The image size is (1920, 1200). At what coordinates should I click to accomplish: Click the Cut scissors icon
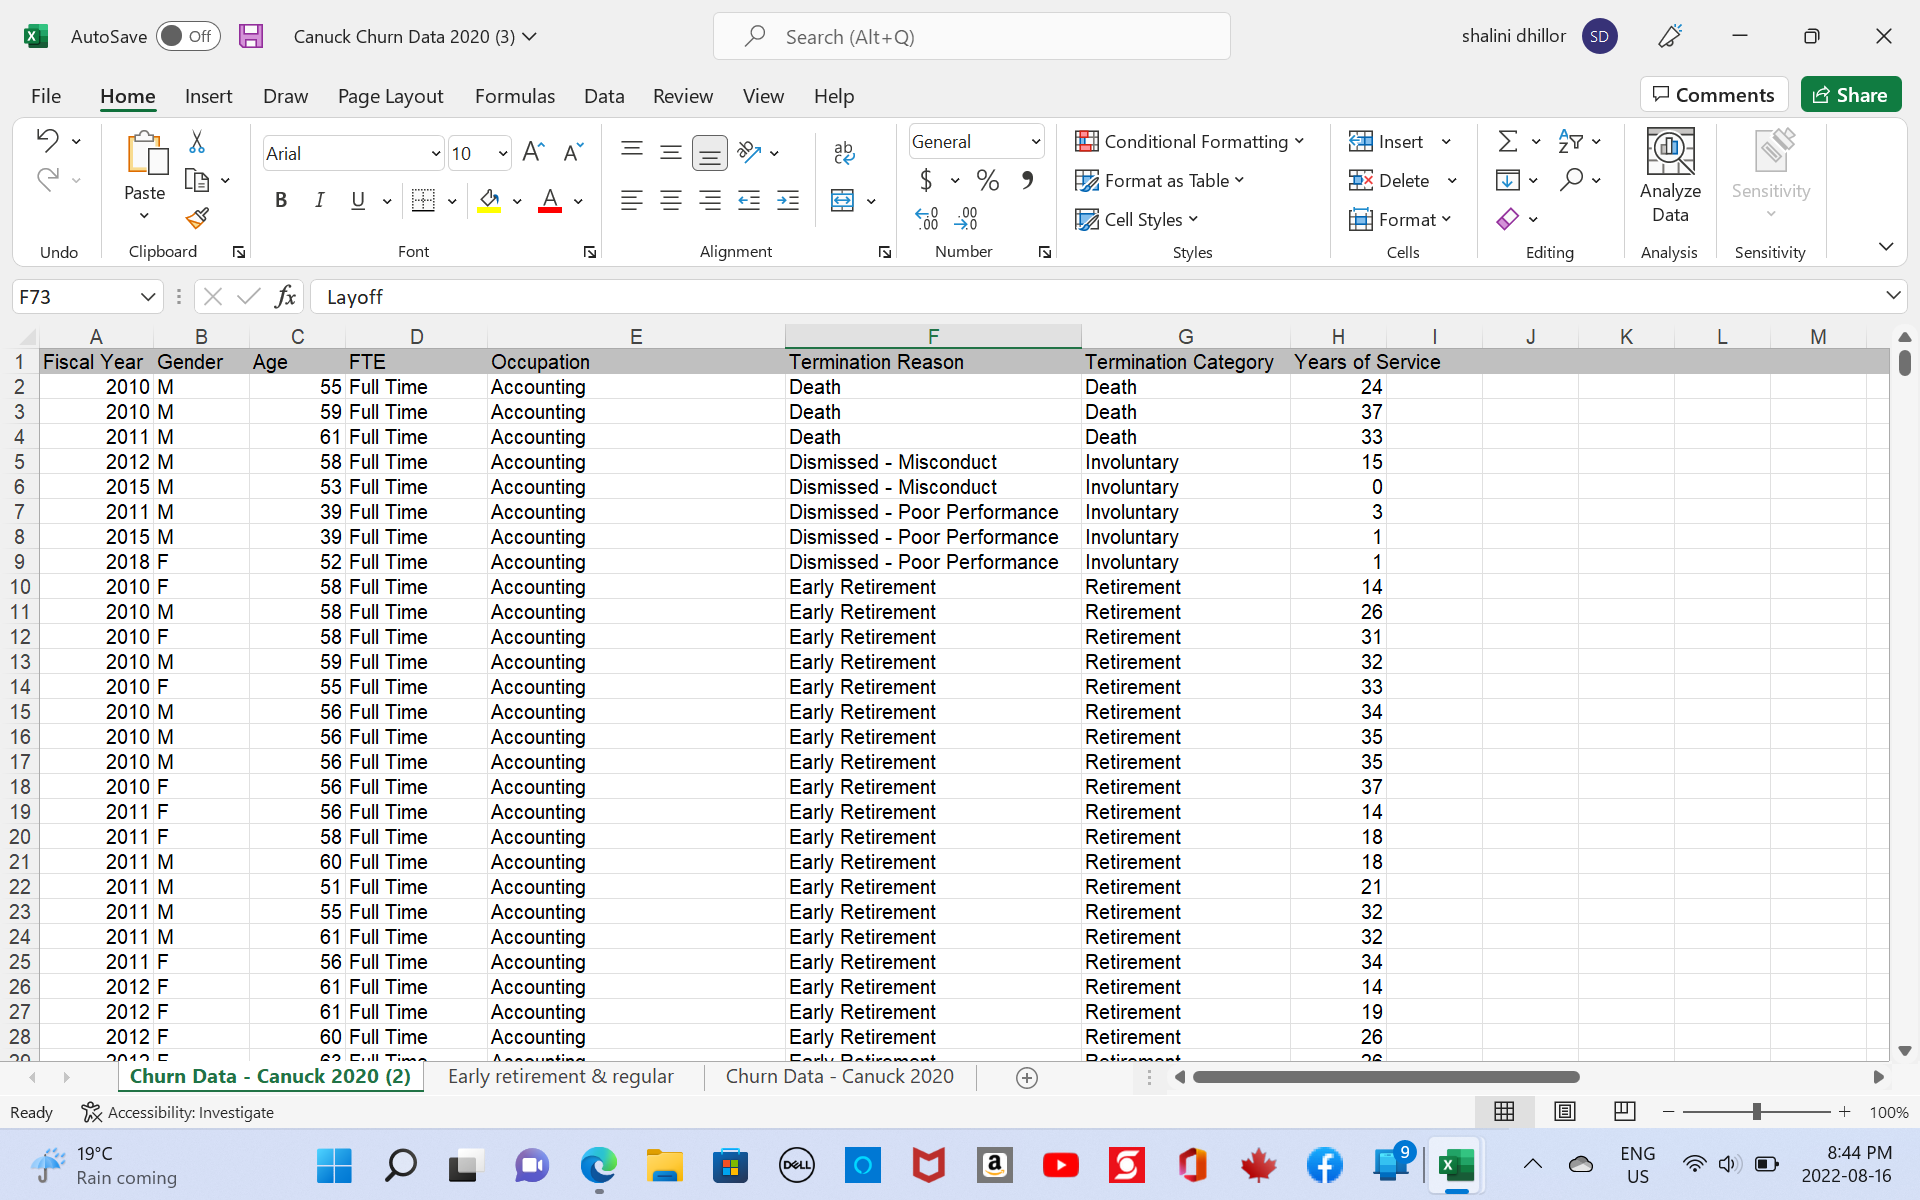click(x=197, y=142)
